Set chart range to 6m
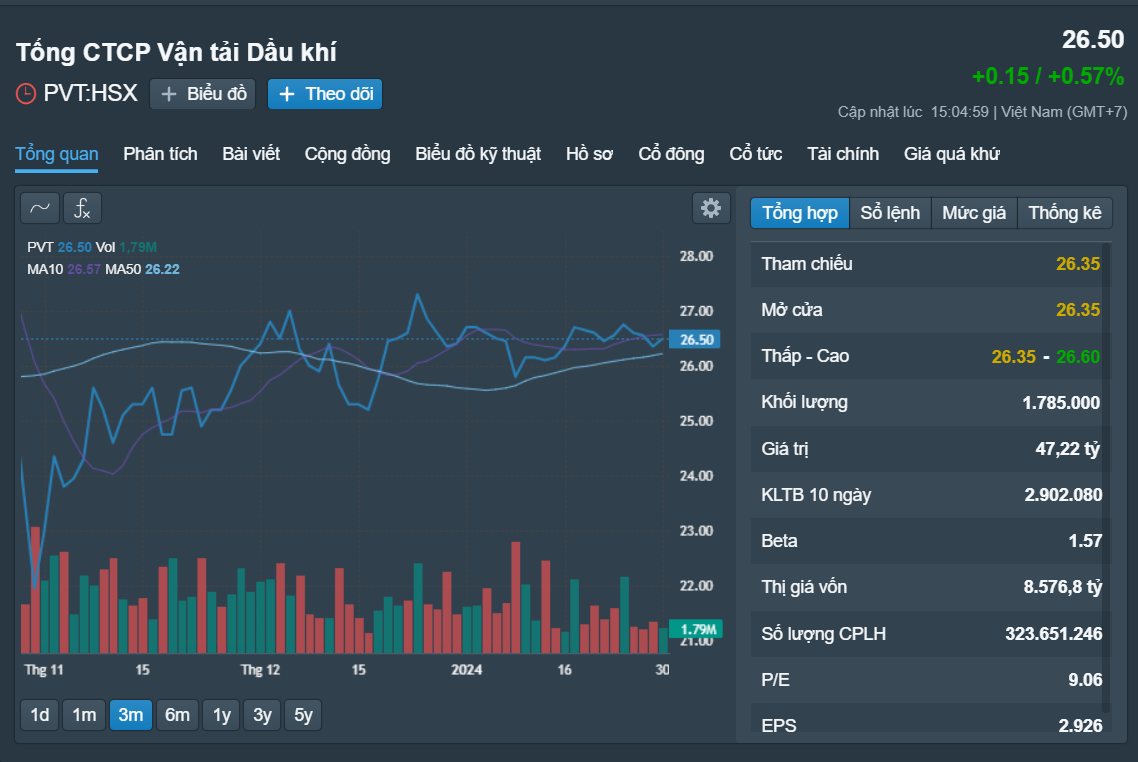The width and height of the screenshot is (1138, 762). coord(177,715)
